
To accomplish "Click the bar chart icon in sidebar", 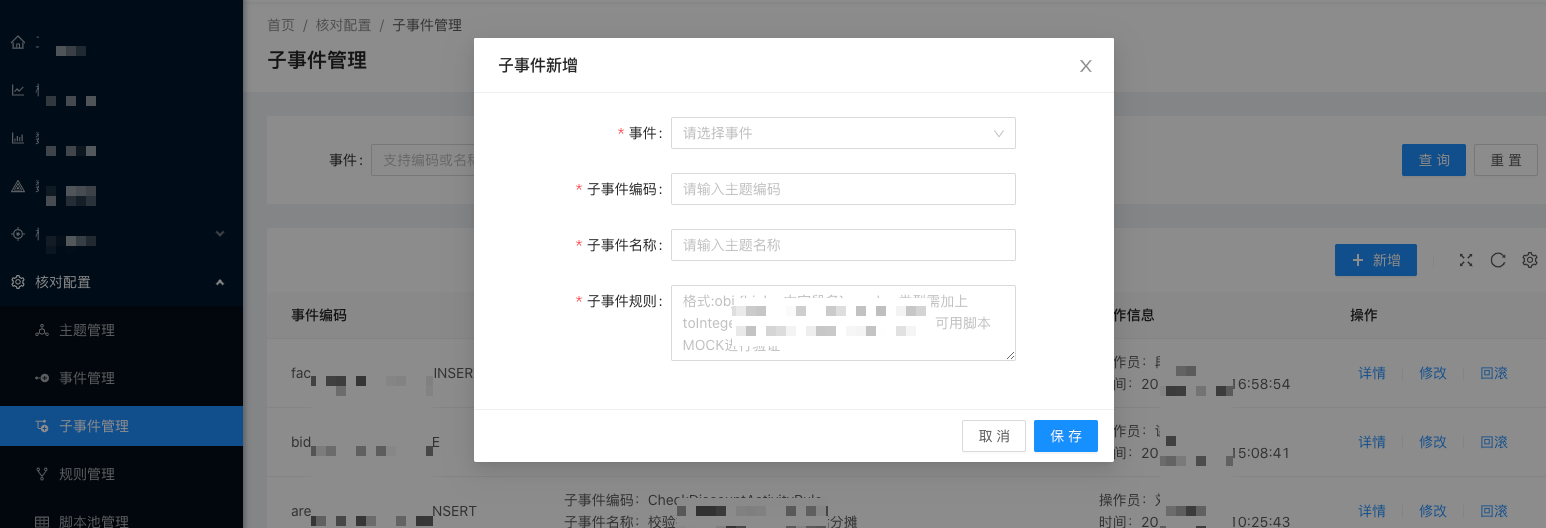I will coord(18,138).
